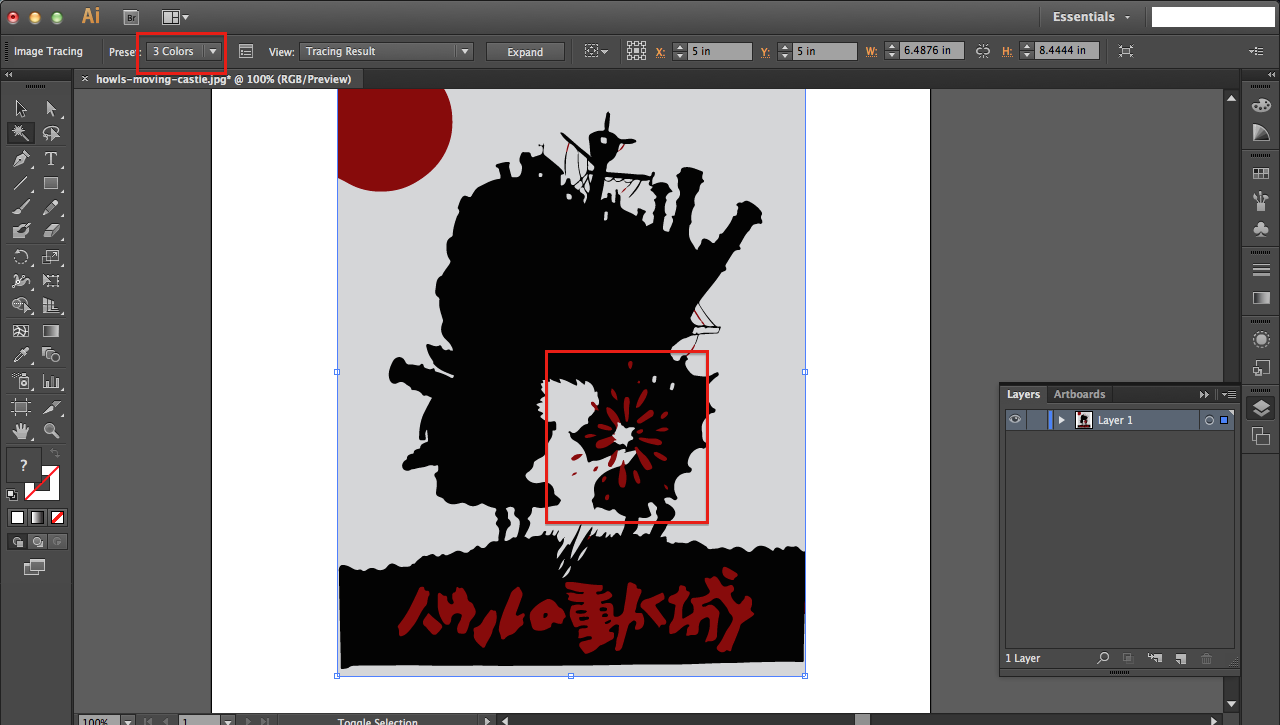This screenshot has width=1280, height=725.
Task: Click Create New Layer button
Action: [1180, 658]
